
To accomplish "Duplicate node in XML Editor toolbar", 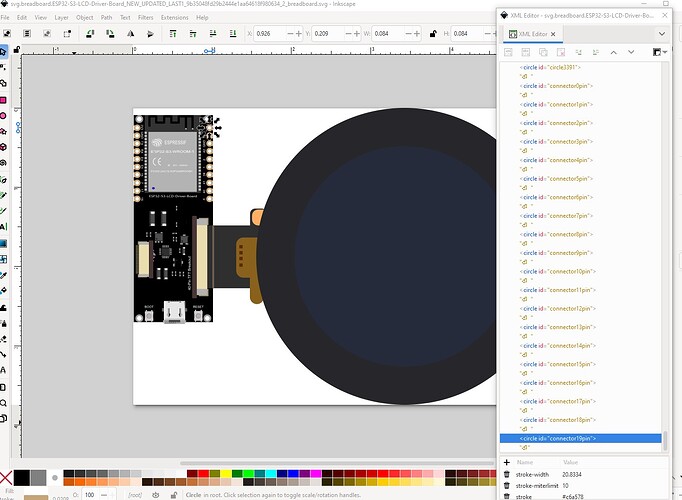I will coord(545,52).
